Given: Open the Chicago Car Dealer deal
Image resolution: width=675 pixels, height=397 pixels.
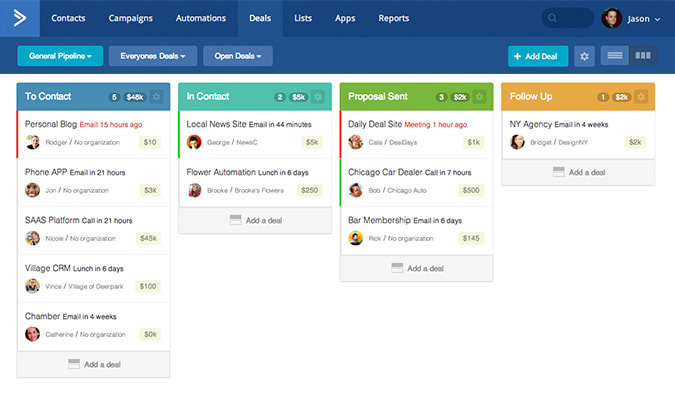Looking at the screenshot, I should point(385,172).
